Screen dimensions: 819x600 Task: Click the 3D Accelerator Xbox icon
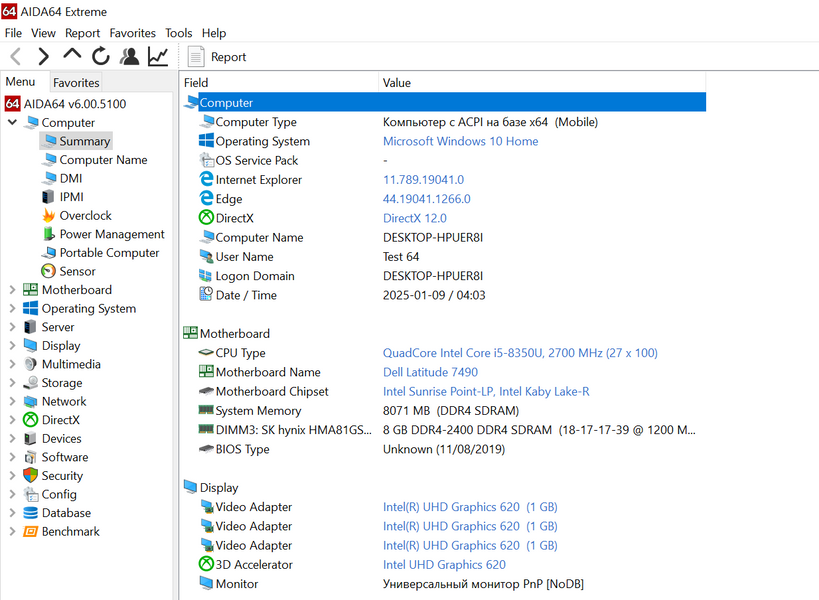coord(206,564)
